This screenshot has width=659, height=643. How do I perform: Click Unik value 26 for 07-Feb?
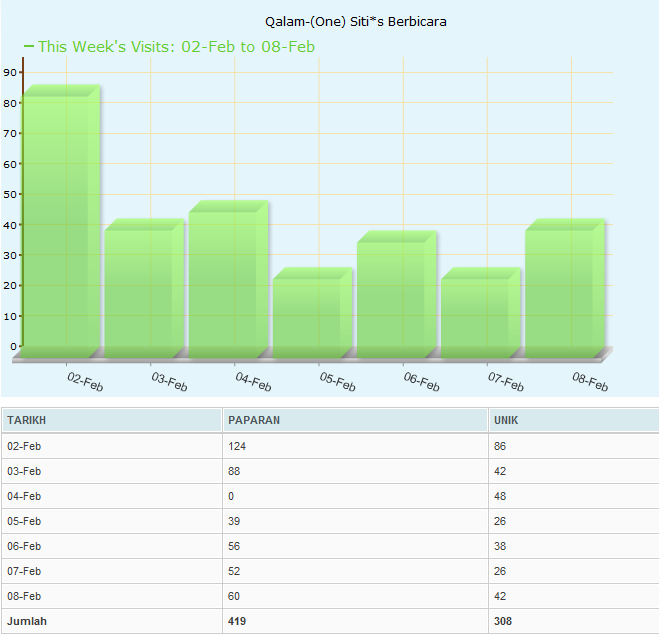pos(500,571)
